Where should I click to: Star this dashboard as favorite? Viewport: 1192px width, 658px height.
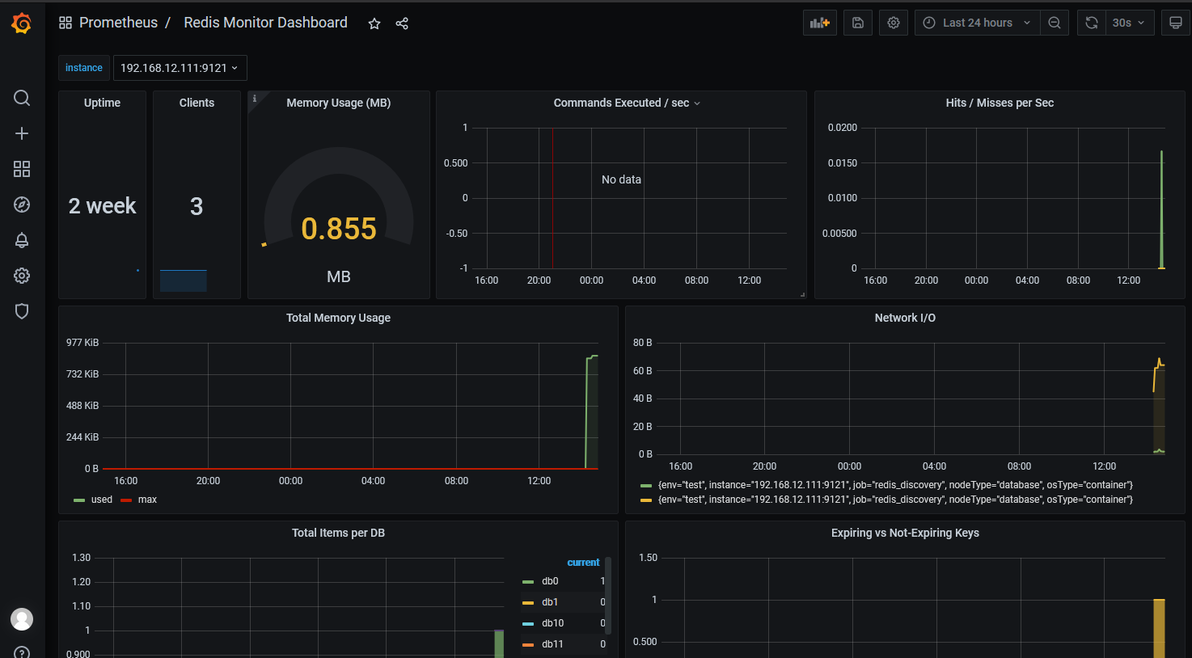374,24
